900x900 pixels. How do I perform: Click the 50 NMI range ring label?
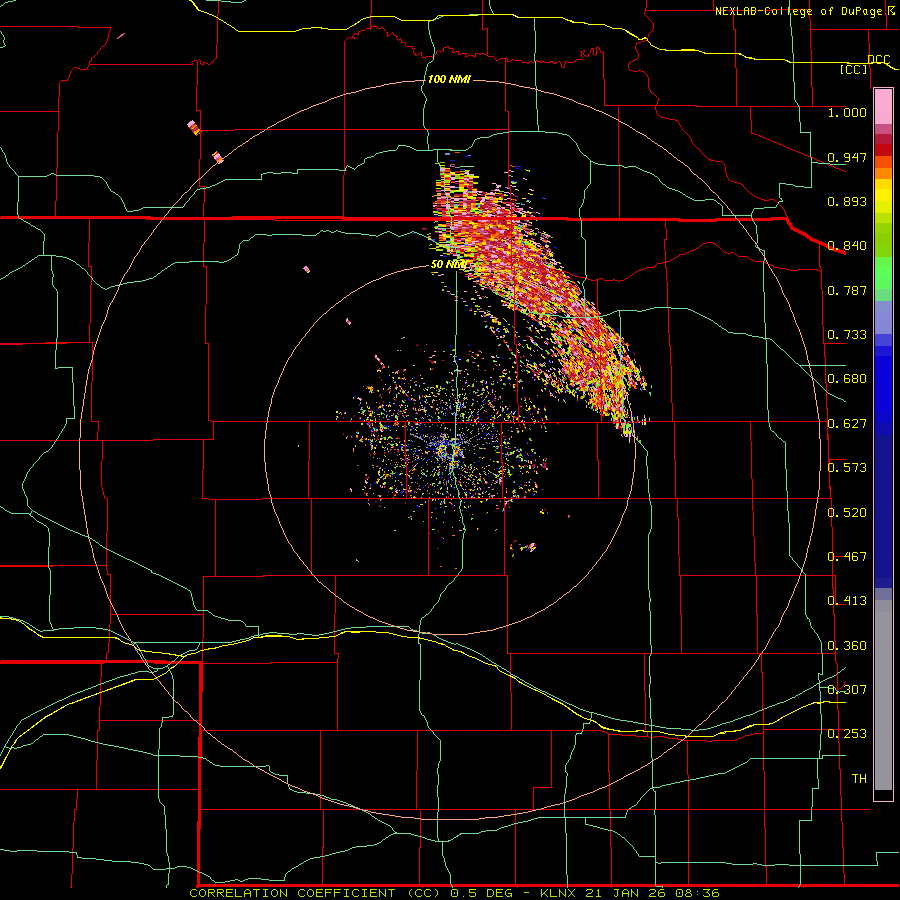tap(449, 264)
